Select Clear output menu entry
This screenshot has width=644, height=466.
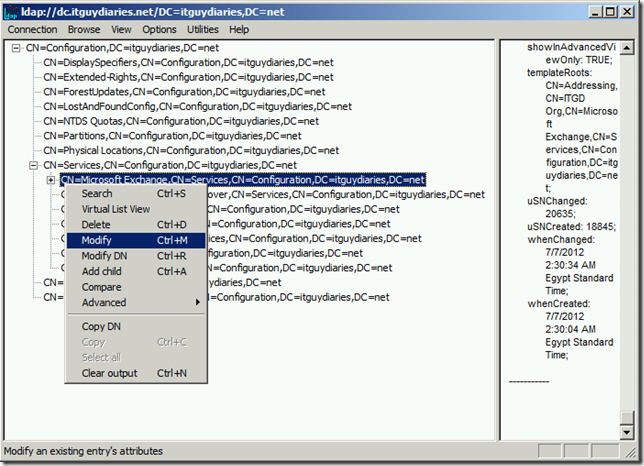pos(136,373)
